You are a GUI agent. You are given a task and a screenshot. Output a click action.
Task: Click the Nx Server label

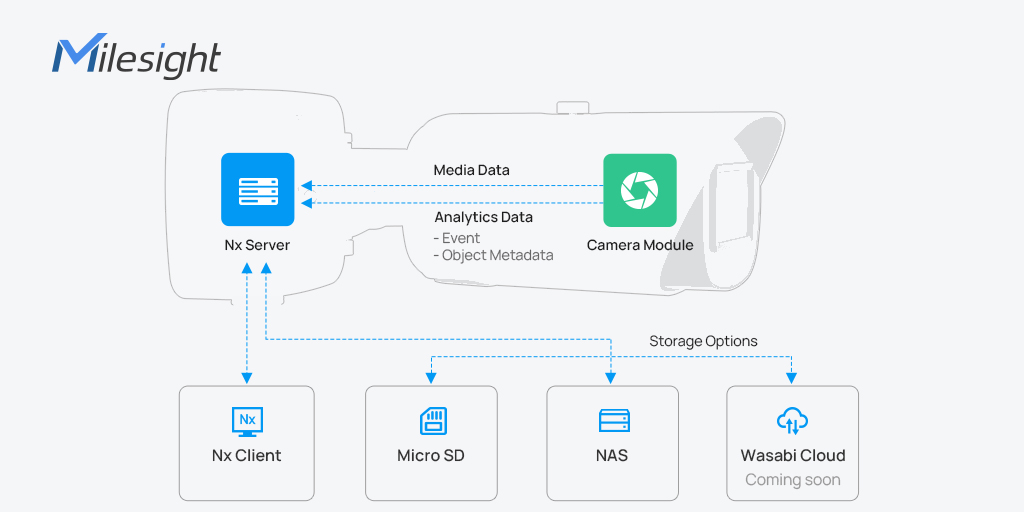pyautogui.click(x=257, y=246)
